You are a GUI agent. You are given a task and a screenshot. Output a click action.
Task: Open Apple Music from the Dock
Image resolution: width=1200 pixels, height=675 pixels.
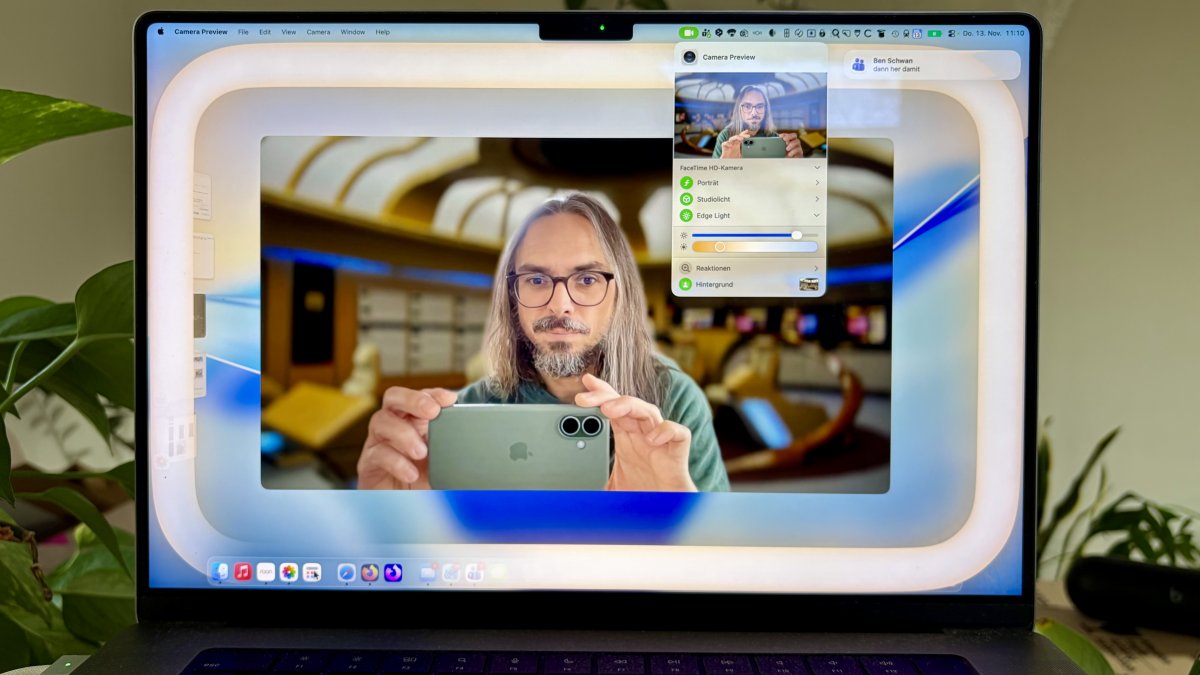pos(242,570)
